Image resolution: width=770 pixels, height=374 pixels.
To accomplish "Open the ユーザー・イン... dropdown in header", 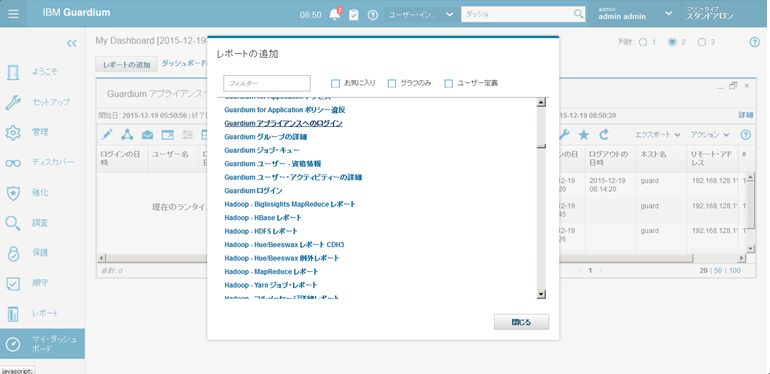I will tap(421, 15).
